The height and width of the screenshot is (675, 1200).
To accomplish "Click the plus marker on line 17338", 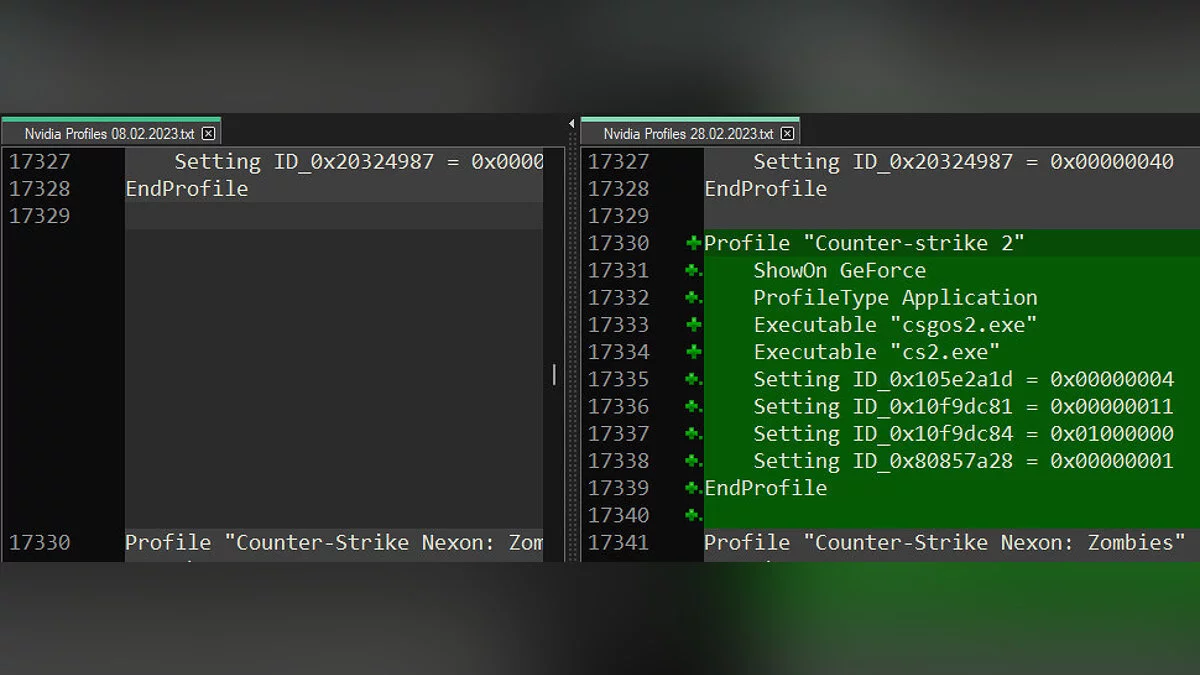I will (x=693, y=460).
